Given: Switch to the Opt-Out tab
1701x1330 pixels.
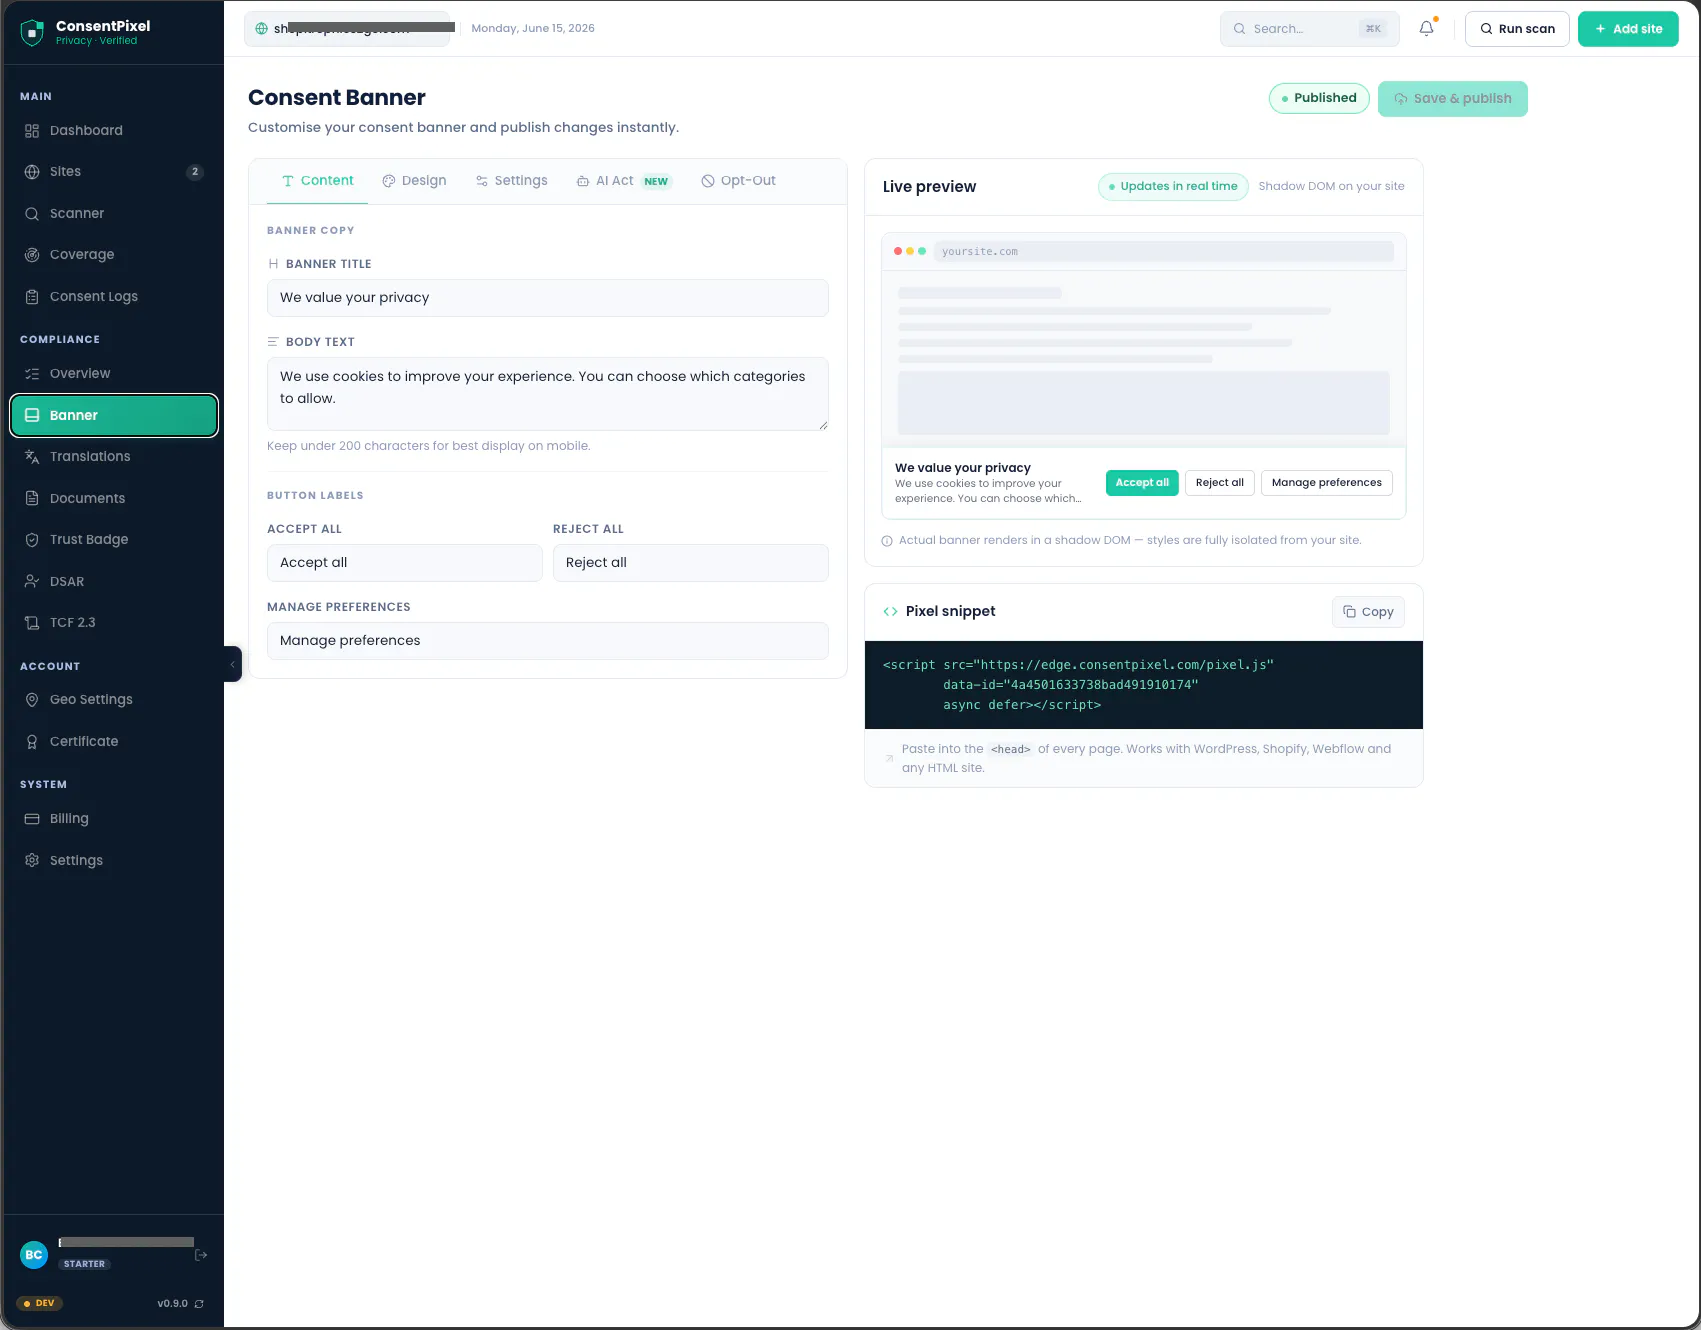Looking at the screenshot, I should 738,181.
